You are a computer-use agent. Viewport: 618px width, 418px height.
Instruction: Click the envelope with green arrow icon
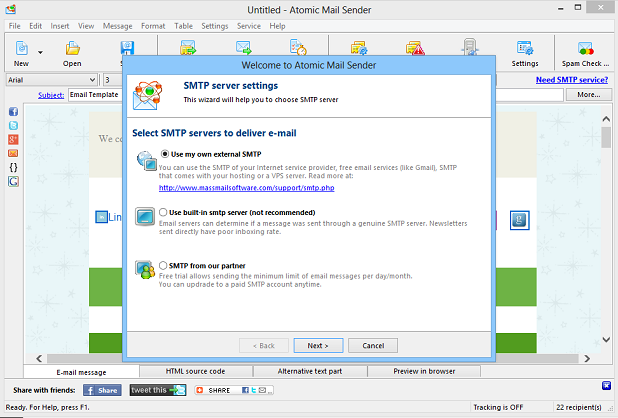click(x=244, y=48)
